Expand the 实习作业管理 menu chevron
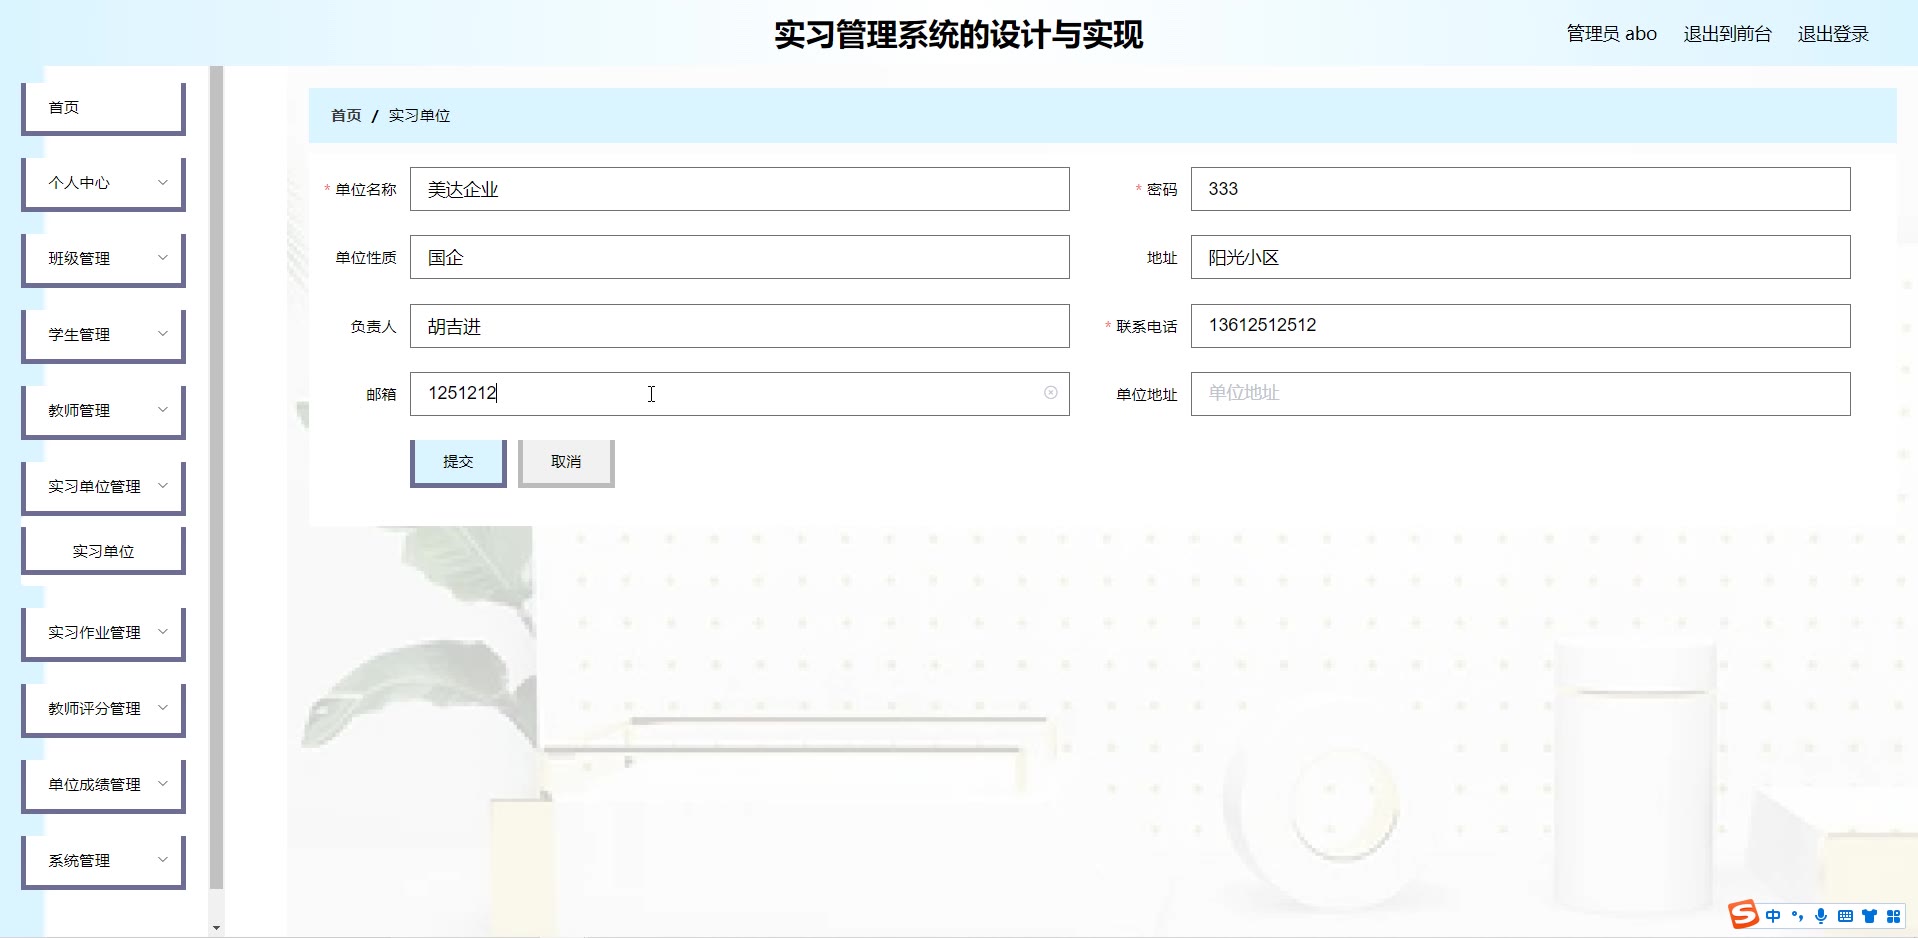 point(163,632)
